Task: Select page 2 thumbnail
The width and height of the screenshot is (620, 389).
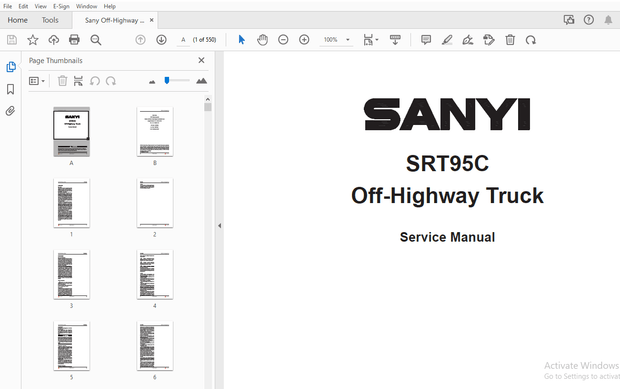Action: pos(155,203)
